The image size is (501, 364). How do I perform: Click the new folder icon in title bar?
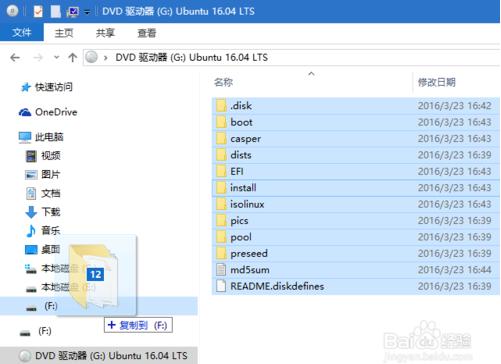[56, 11]
